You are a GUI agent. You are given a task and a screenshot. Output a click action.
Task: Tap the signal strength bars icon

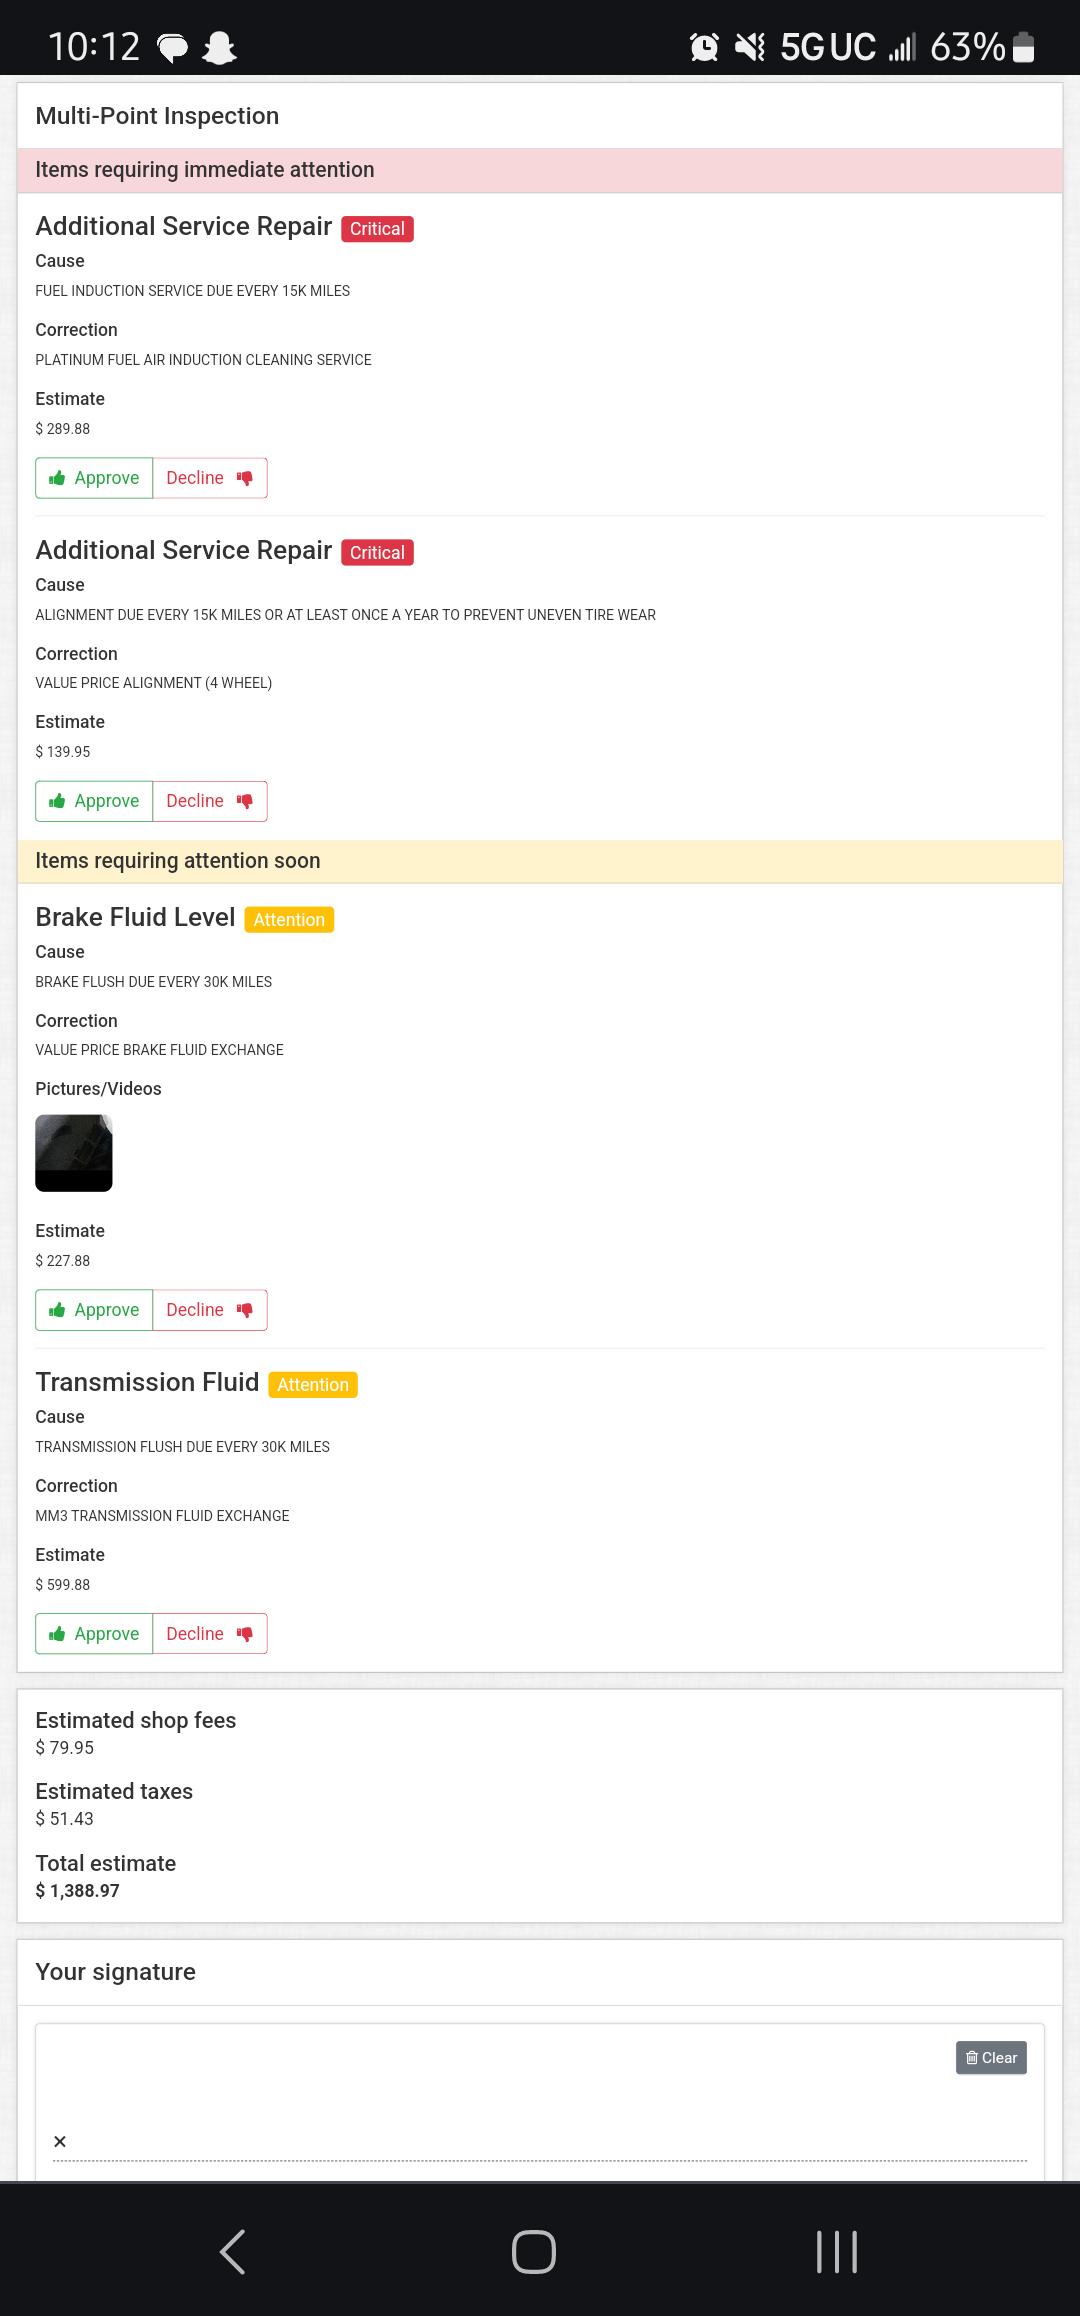[x=902, y=47]
